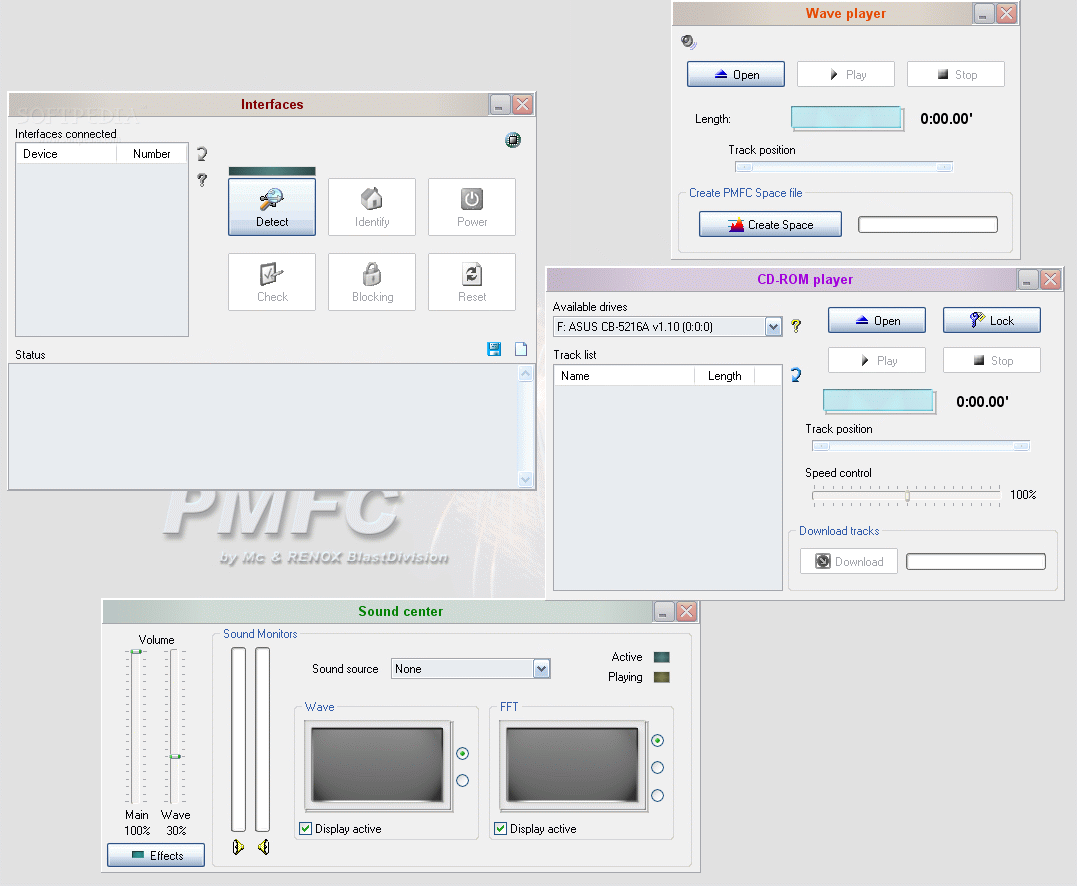Click the Device column header
The width and height of the screenshot is (1077, 886).
66,154
